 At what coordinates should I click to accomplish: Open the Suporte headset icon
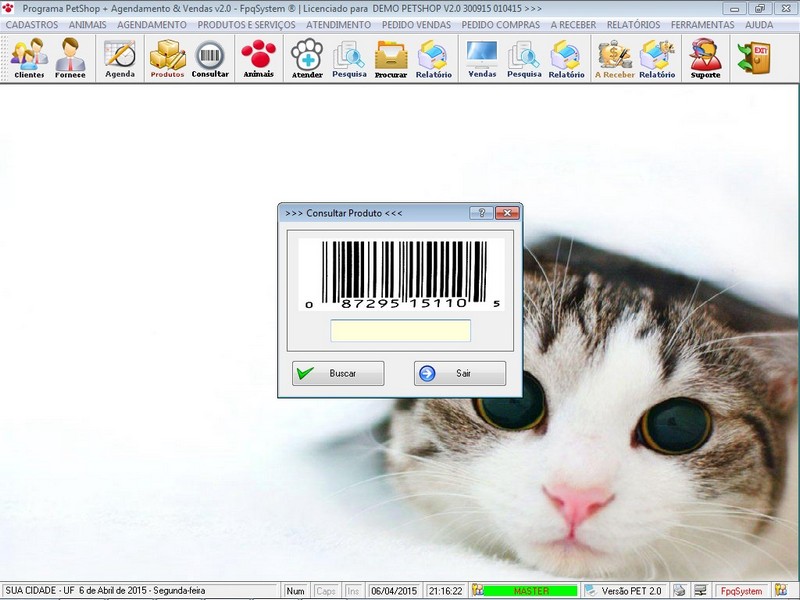point(706,58)
